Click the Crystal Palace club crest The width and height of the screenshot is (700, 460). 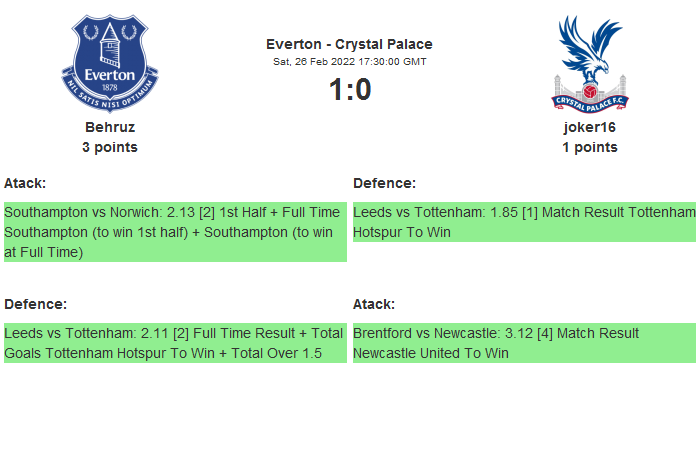pos(589,63)
